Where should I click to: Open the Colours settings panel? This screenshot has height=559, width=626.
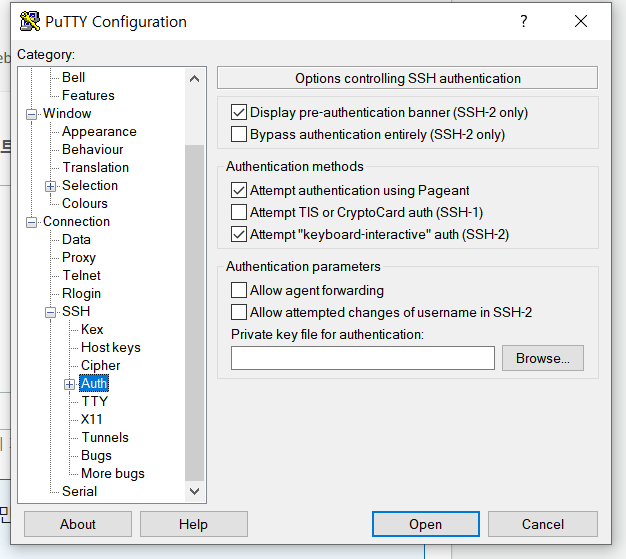pos(85,203)
